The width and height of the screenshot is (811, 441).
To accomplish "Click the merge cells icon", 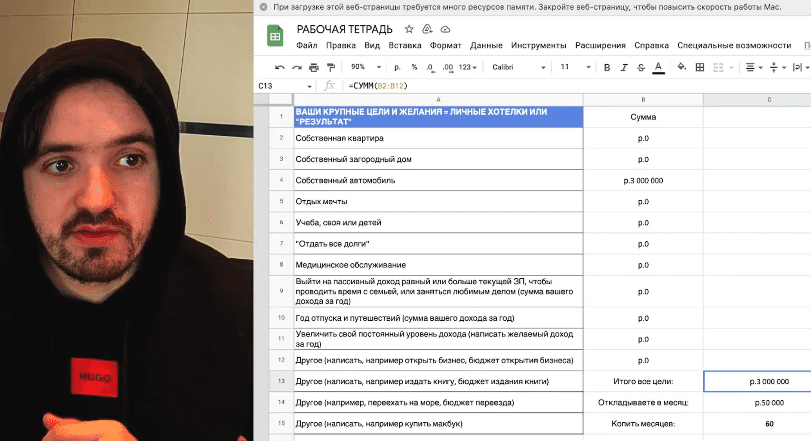I will (718, 67).
